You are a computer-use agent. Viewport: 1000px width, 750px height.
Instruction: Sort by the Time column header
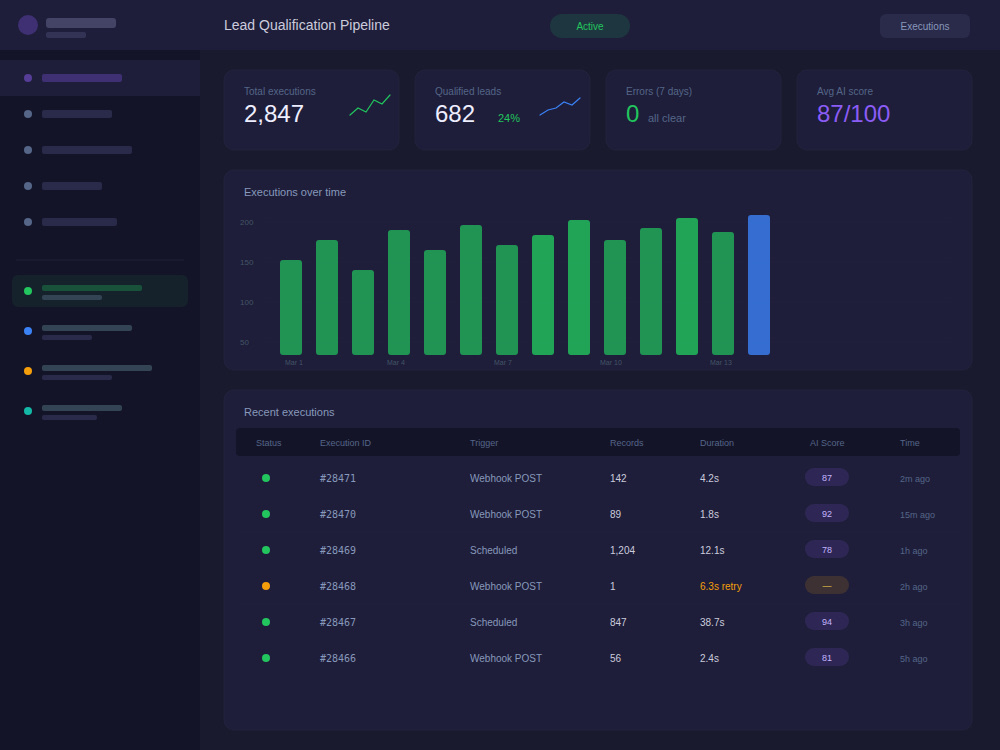point(909,443)
